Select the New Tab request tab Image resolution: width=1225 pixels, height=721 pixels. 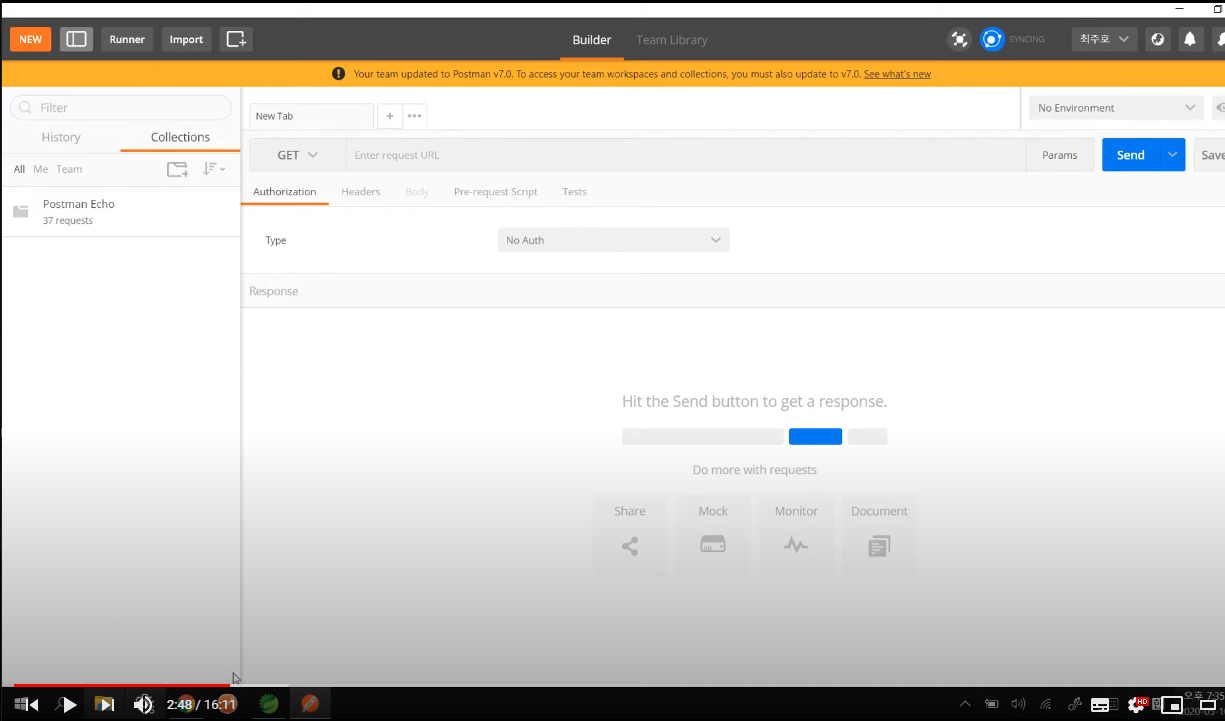(x=311, y=116)
